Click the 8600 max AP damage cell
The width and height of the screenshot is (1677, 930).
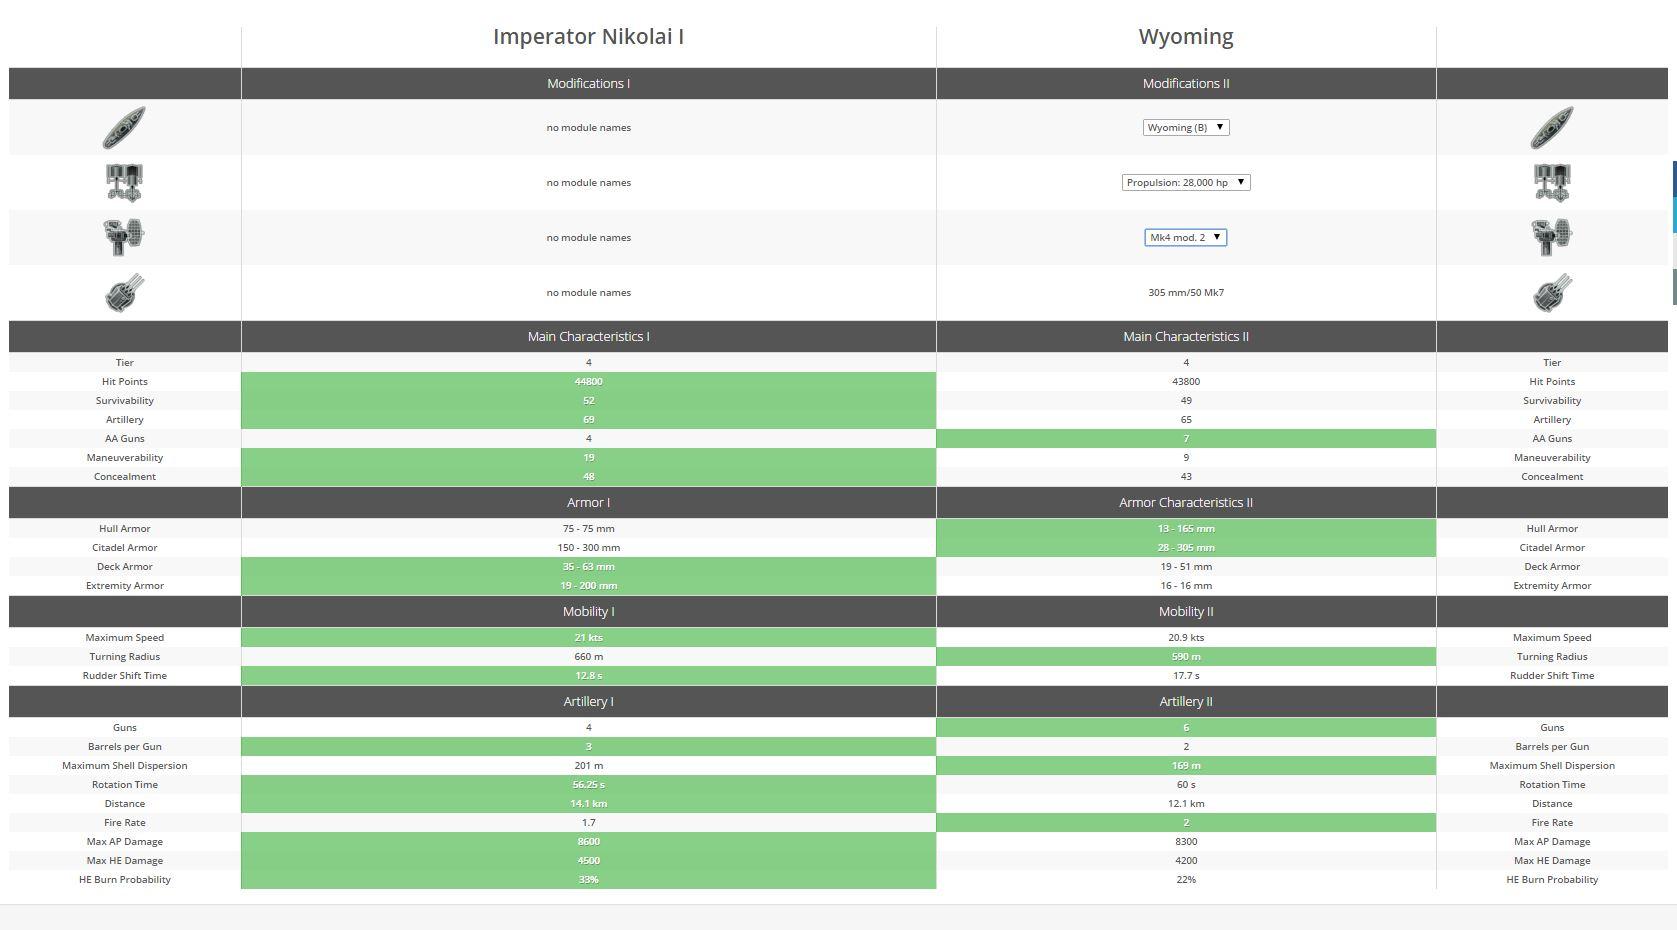click(x=588, y=841)
